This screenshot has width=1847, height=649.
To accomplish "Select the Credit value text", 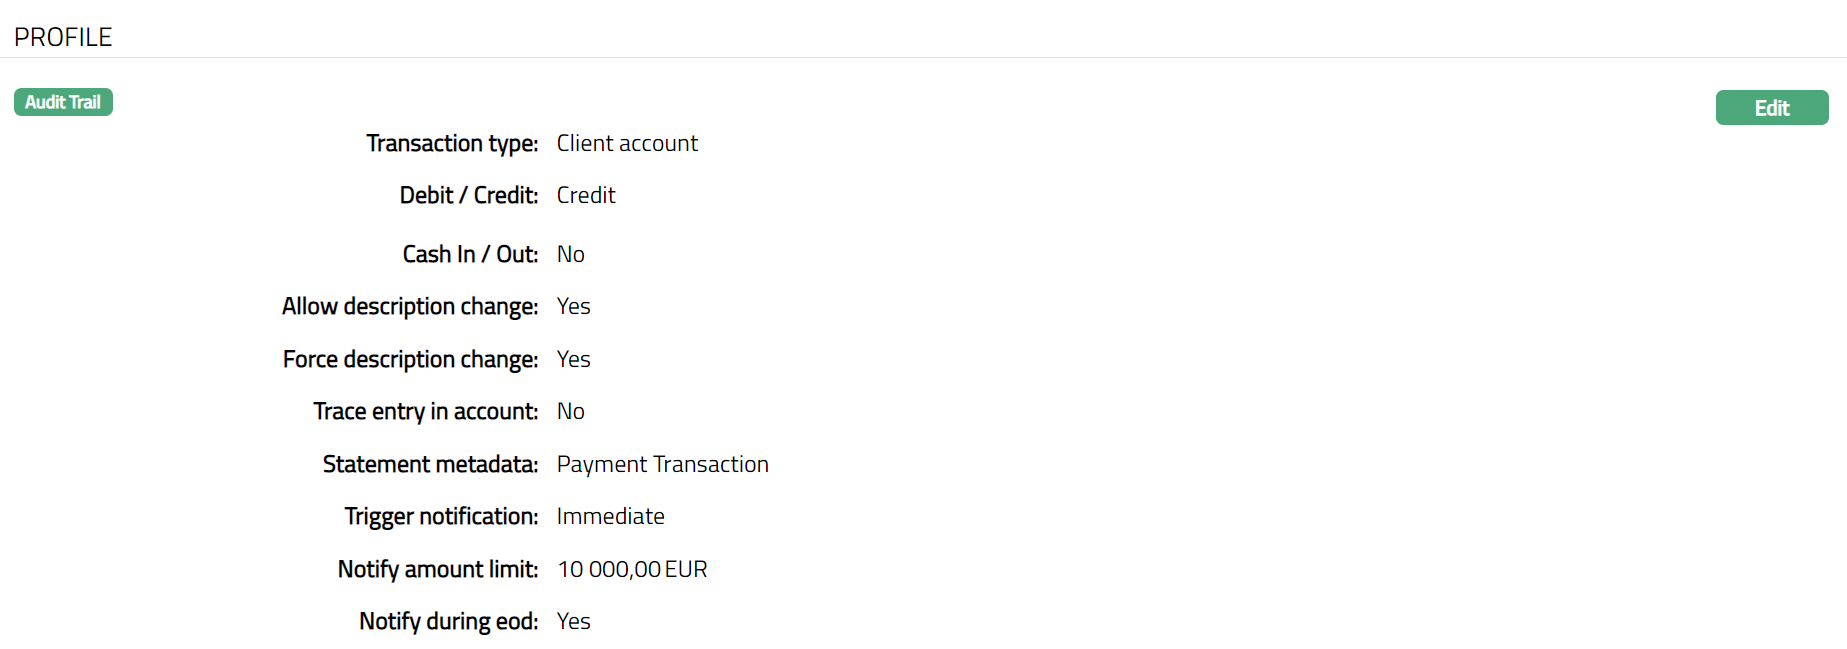I will (586, 195).
